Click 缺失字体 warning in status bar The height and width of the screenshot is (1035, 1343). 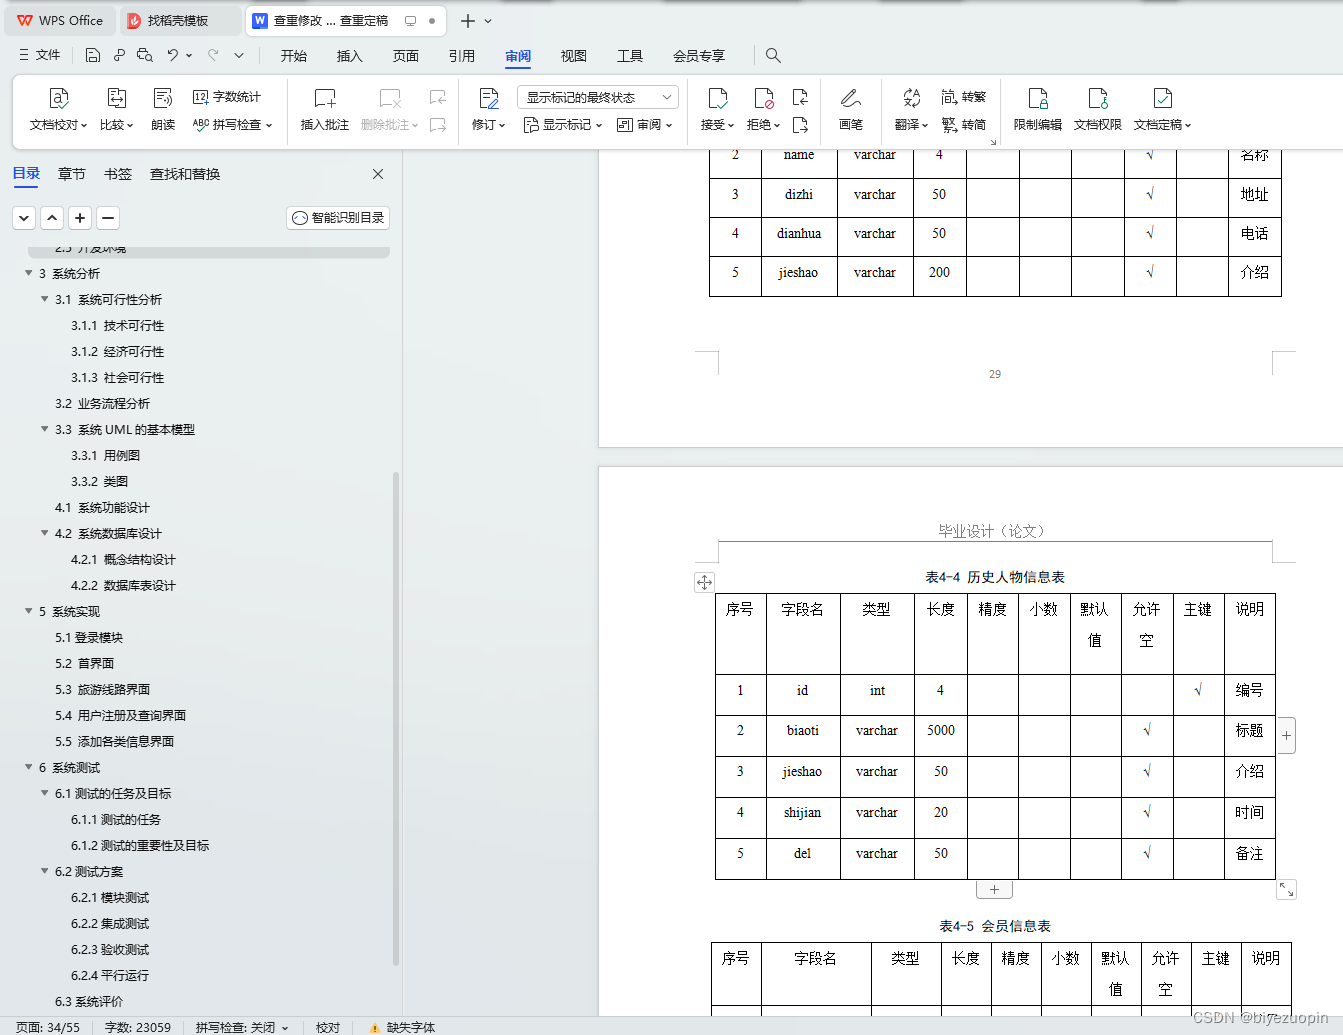point(402,1027)
